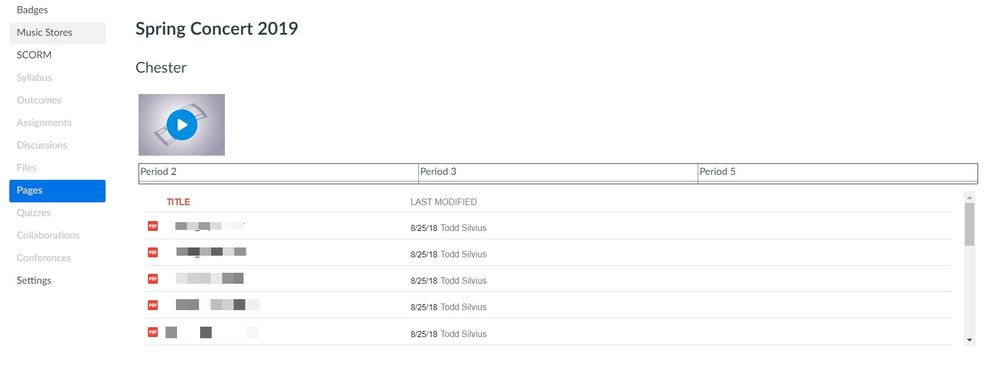Open the first PDF file icon
This screenshot has height=380, width=999.
[153, 226]
